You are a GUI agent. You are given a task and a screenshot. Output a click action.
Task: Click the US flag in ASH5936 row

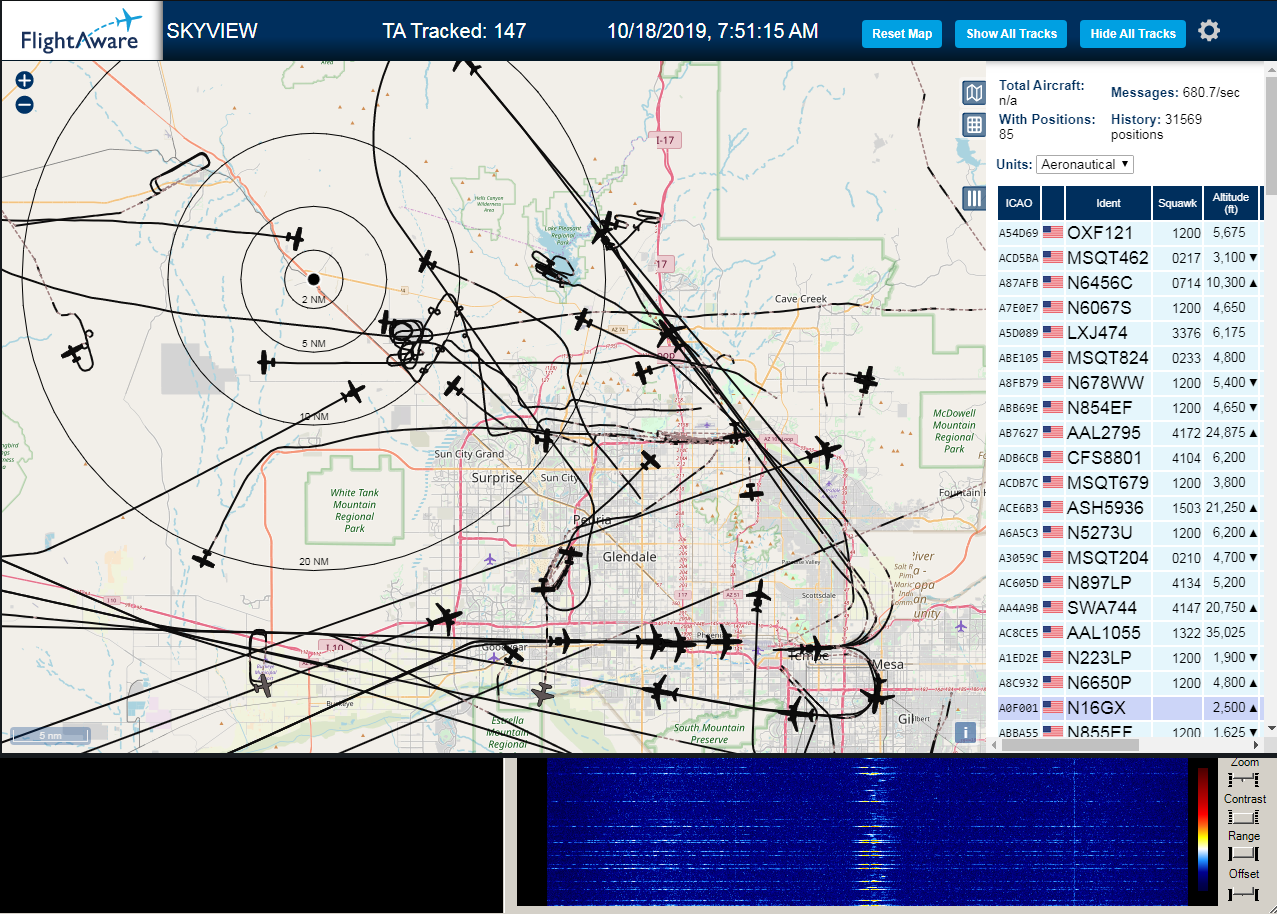click(1053, 507)
